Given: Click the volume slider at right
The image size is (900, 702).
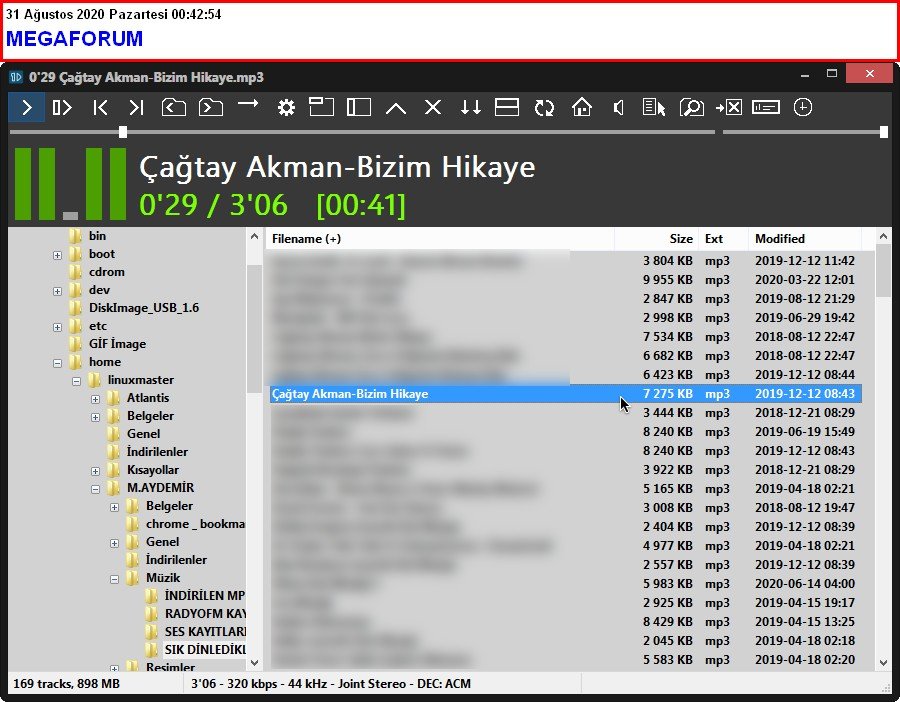Looking at the screenshot, I should [x=805, y=132].
